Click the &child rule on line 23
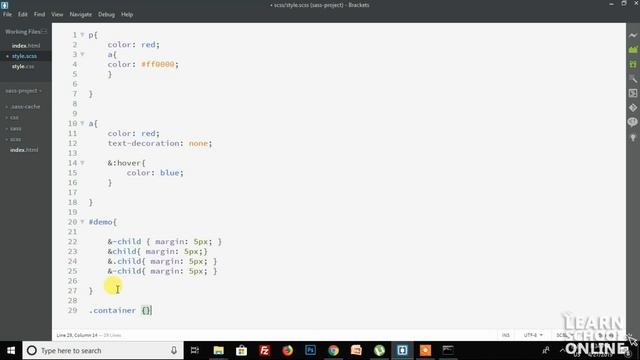Screen dimensions: 640x360 point(158,251)
